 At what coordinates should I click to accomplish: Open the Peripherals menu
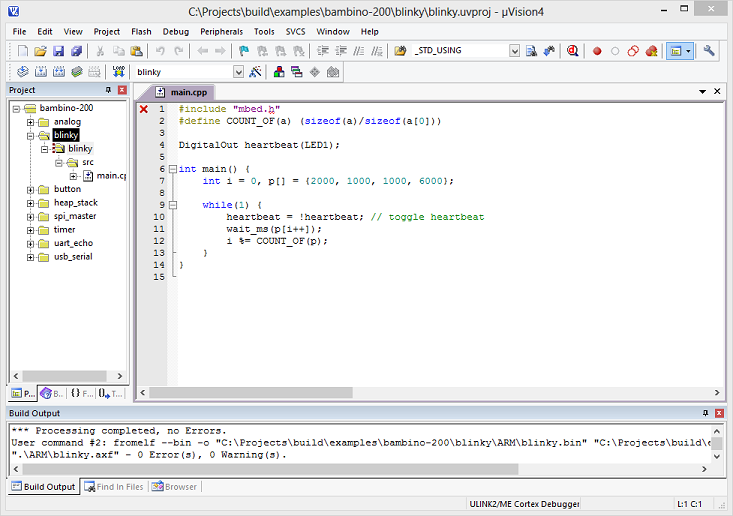click(222, 31)
